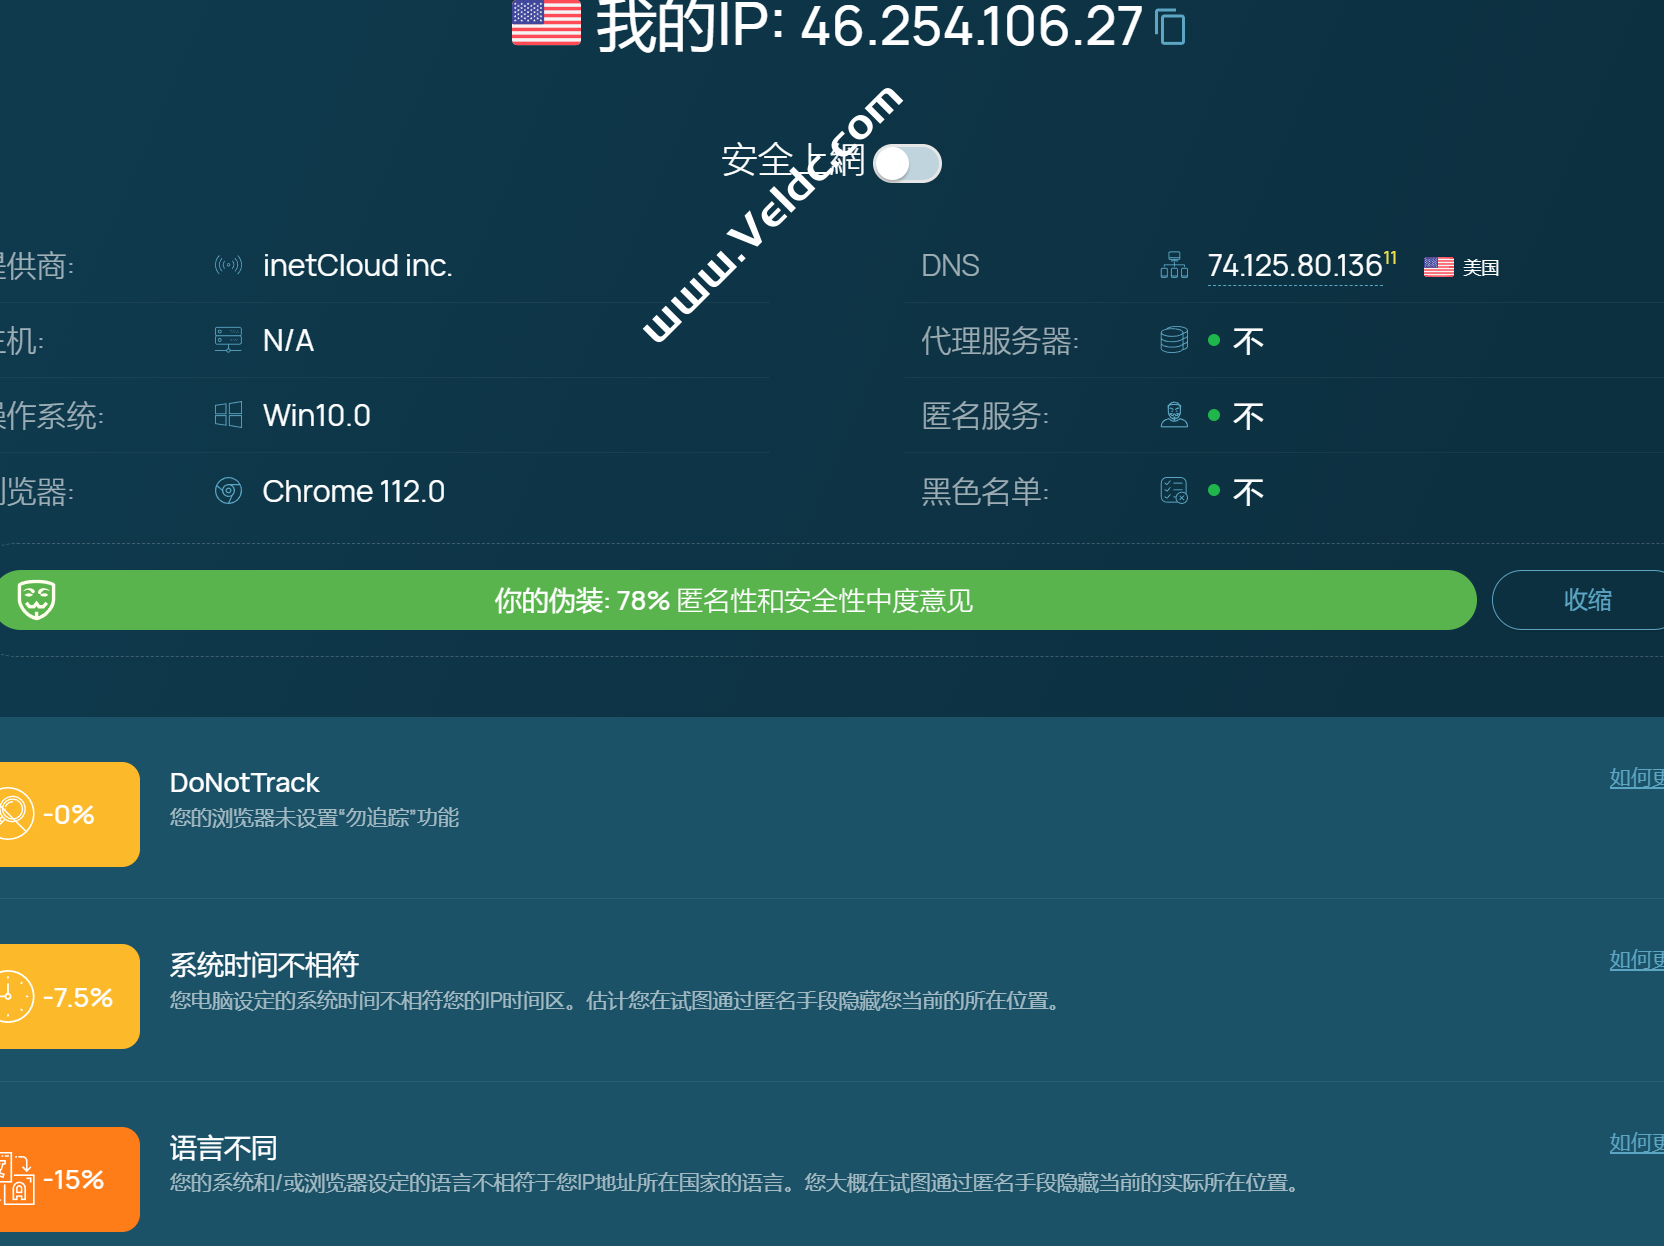Click the 黑色名单 status 不
This screenshot has width=1664, height=1246.
tap(1248, 491)
